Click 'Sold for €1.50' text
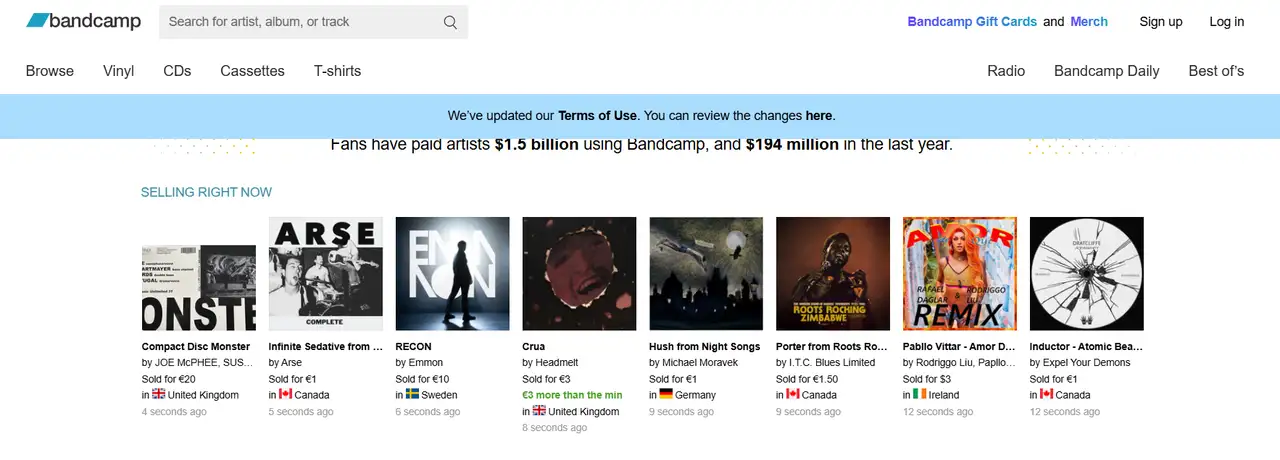Viewport: 1280px width, 460px height. pyautogui.click(x=807, y=379)
